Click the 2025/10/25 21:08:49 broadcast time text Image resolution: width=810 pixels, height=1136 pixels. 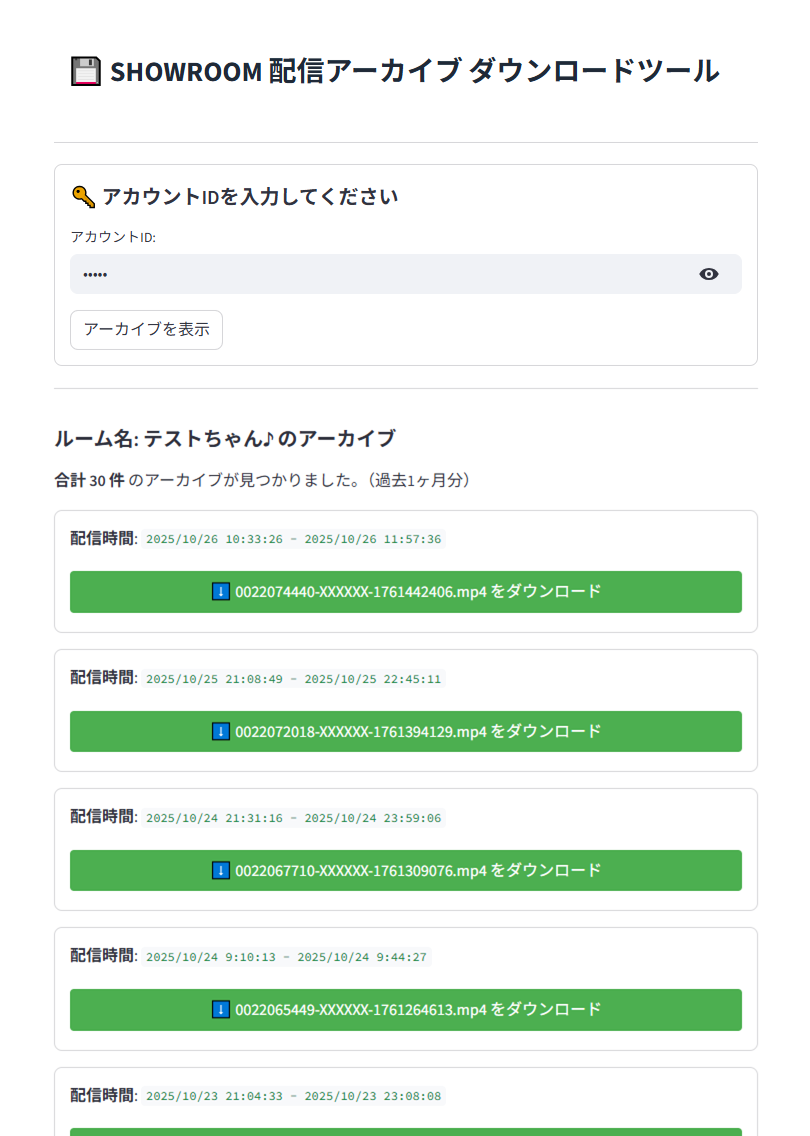(x=293, y=679)
